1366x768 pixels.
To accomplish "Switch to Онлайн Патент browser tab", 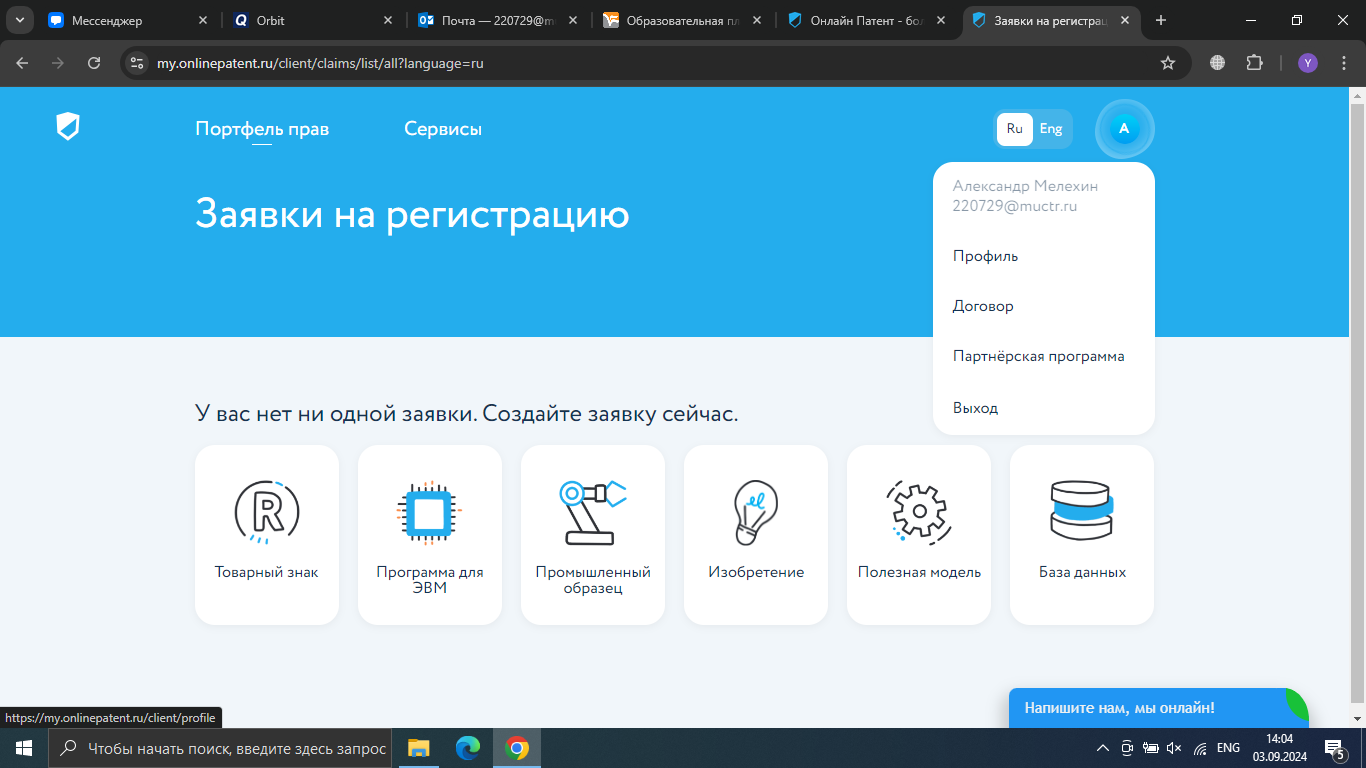I will point(868,20).
